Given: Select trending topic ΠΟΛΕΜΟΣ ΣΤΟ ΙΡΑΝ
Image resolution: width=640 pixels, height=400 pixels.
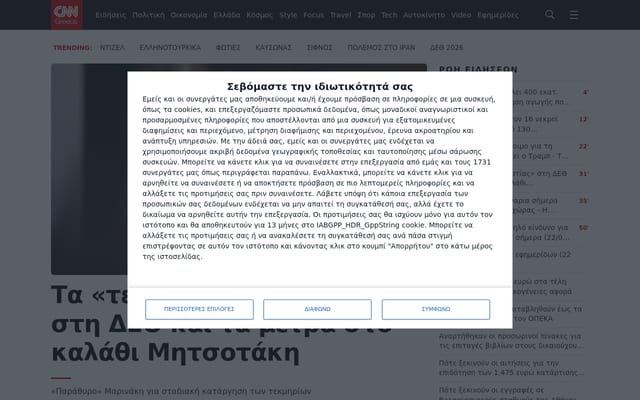Looking at the screenshot, I should tap(381, 47).
